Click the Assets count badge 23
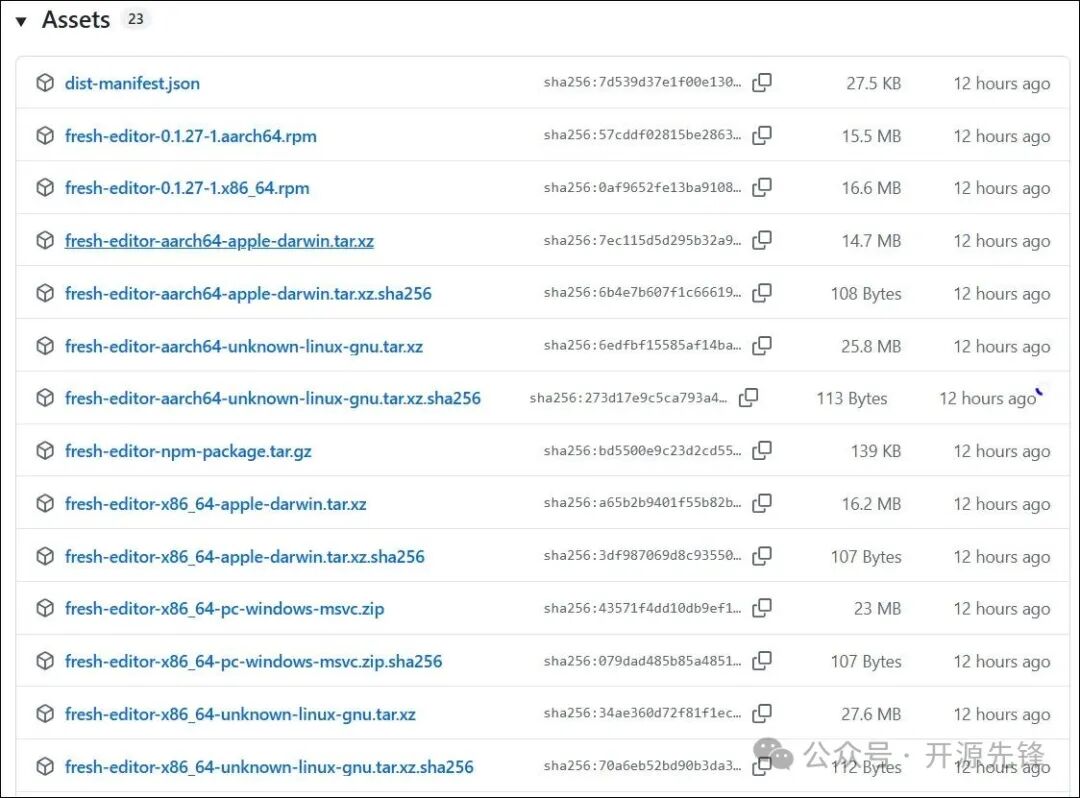The image size is (1080, 798). pos(136,19)
